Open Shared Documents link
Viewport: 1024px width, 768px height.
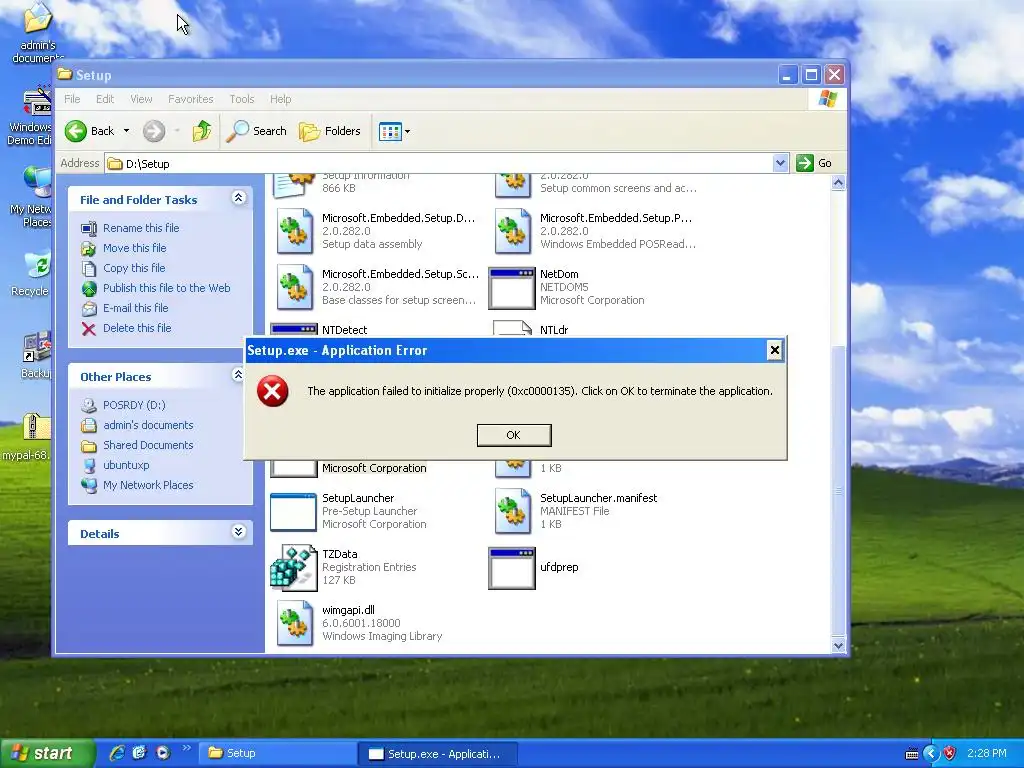[x=148, y=445]
